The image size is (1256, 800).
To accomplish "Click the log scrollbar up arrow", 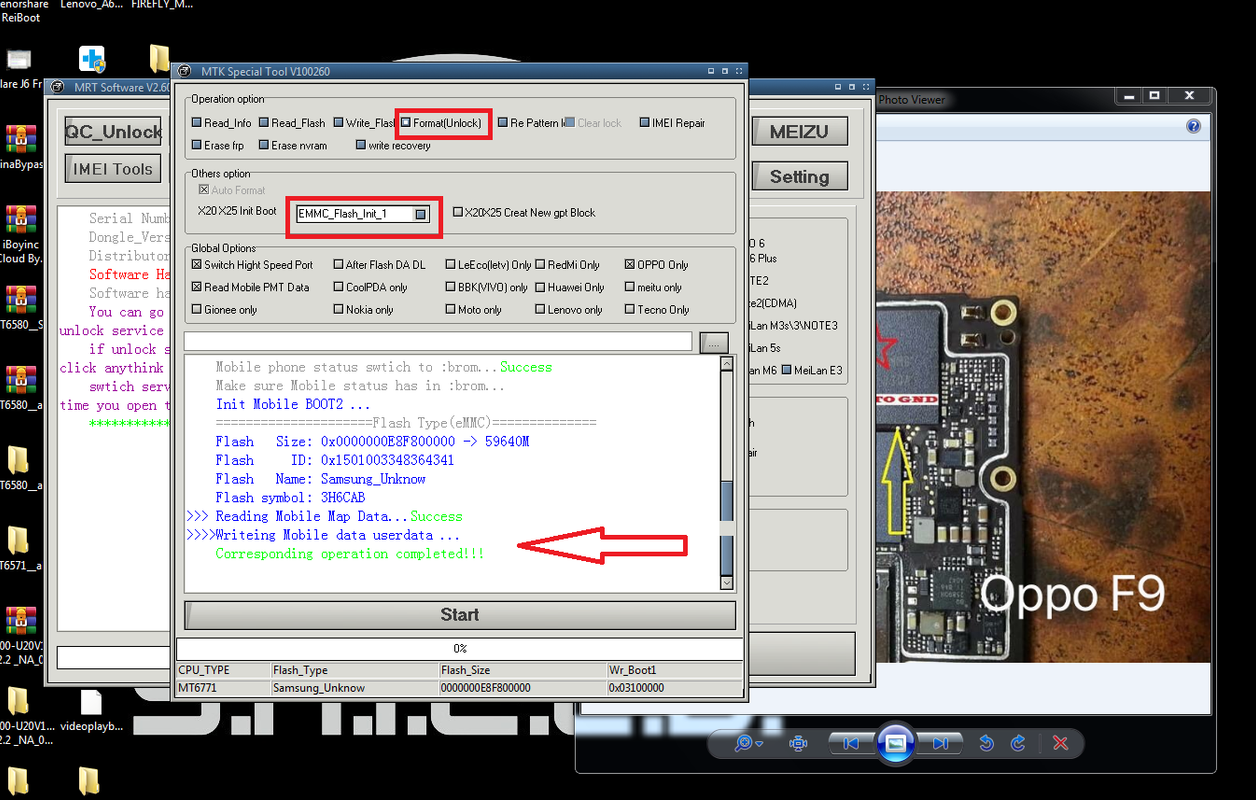I will pos(727,363).
